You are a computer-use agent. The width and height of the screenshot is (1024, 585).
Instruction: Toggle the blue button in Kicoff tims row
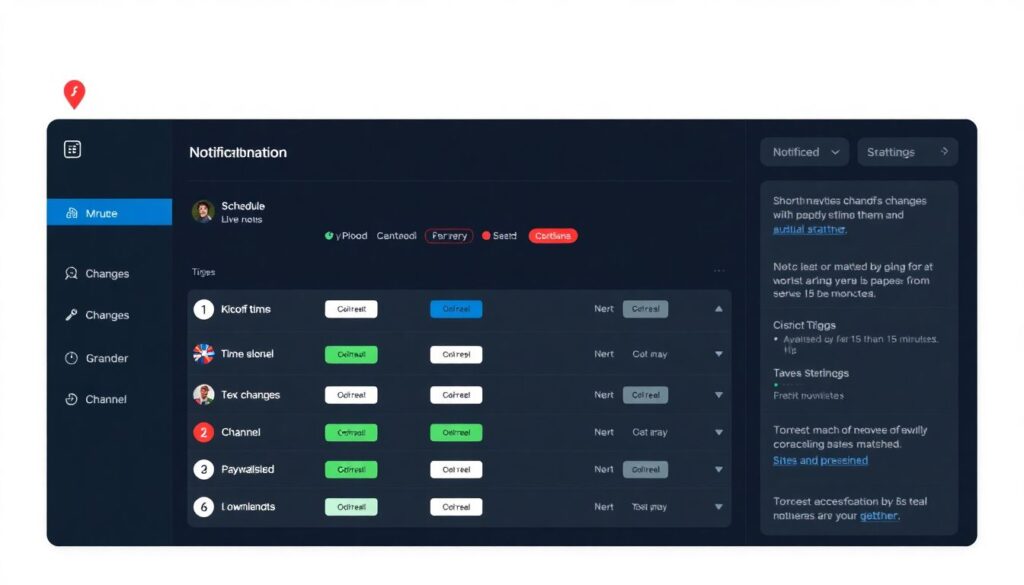click(456, 309)
